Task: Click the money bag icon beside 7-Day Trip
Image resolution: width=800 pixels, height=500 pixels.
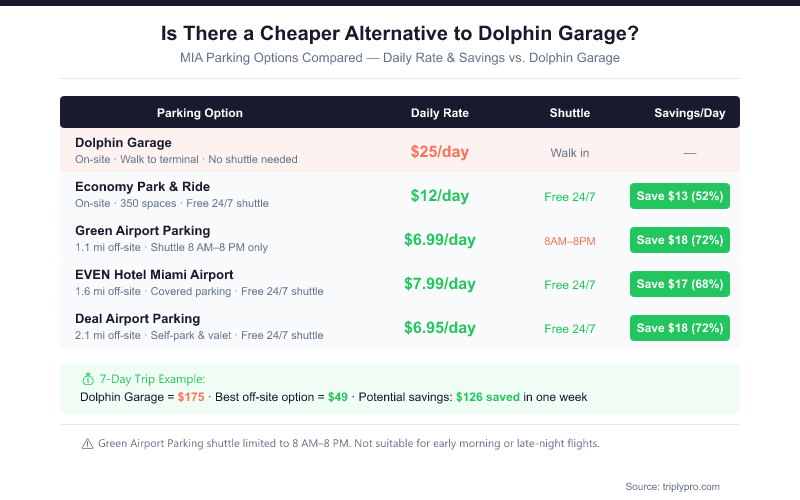Action: point(87,379)
